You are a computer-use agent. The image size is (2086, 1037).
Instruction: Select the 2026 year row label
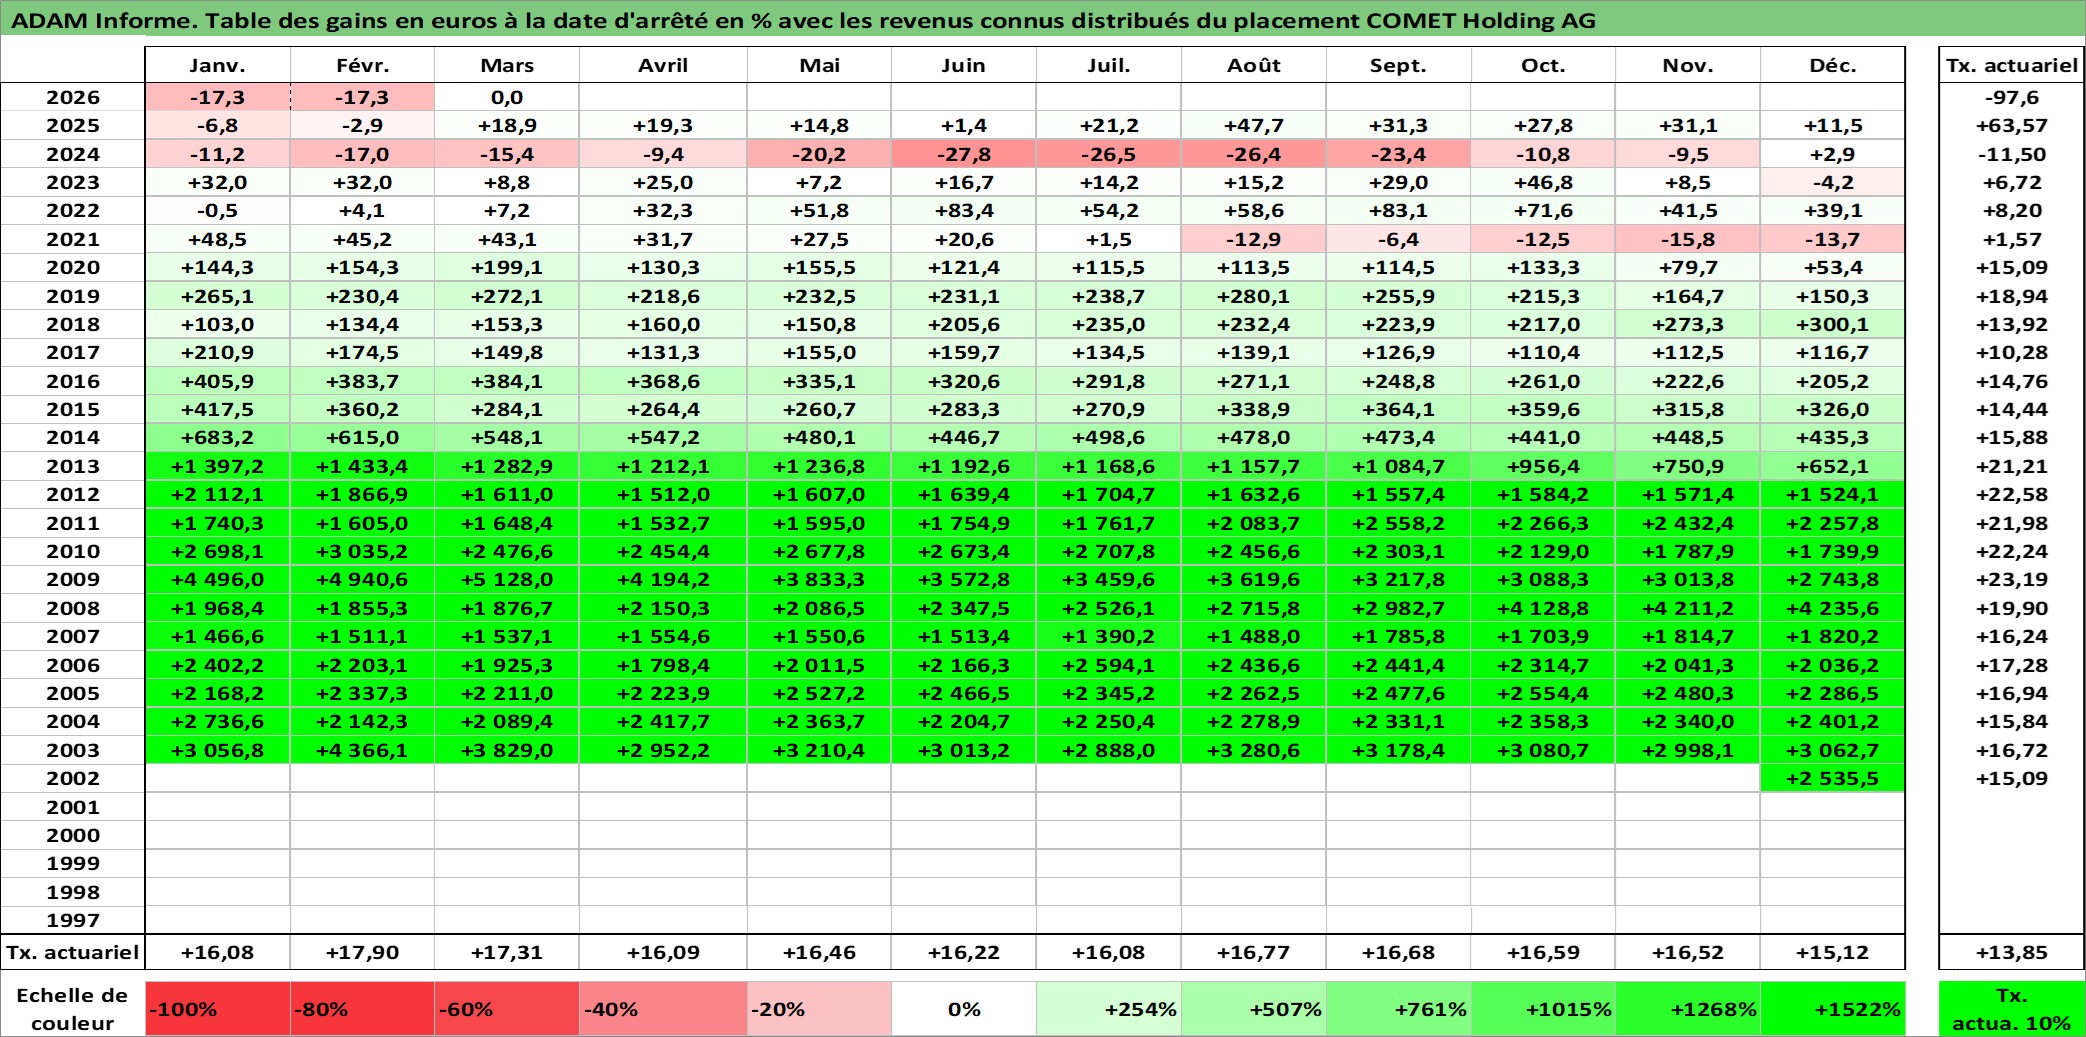point(73,97)
